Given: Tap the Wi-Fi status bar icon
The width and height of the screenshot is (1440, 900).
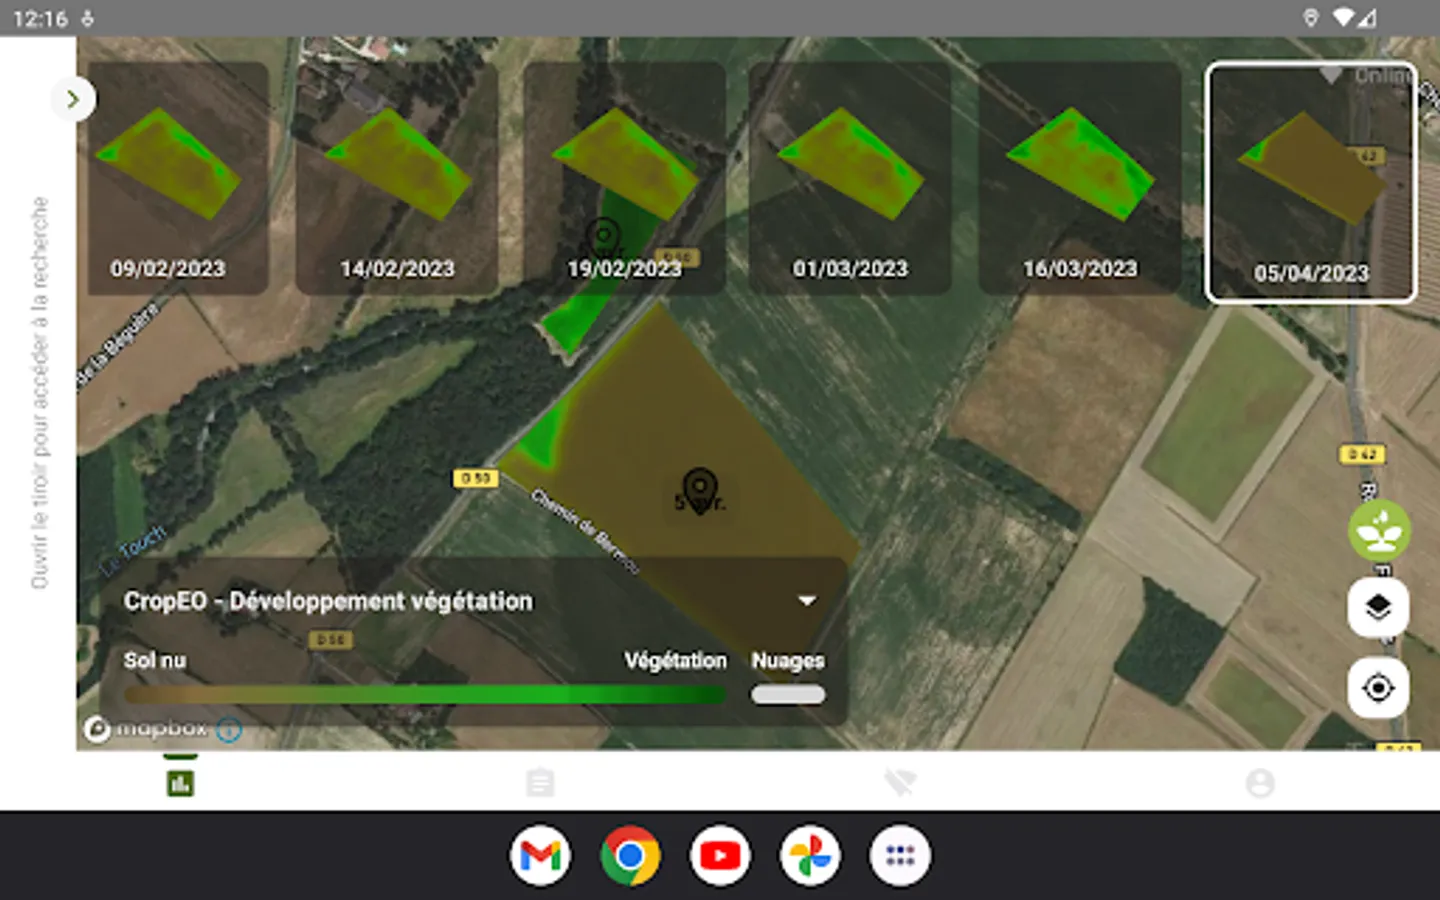Looking at the screenshot, I should point(1345,18).
